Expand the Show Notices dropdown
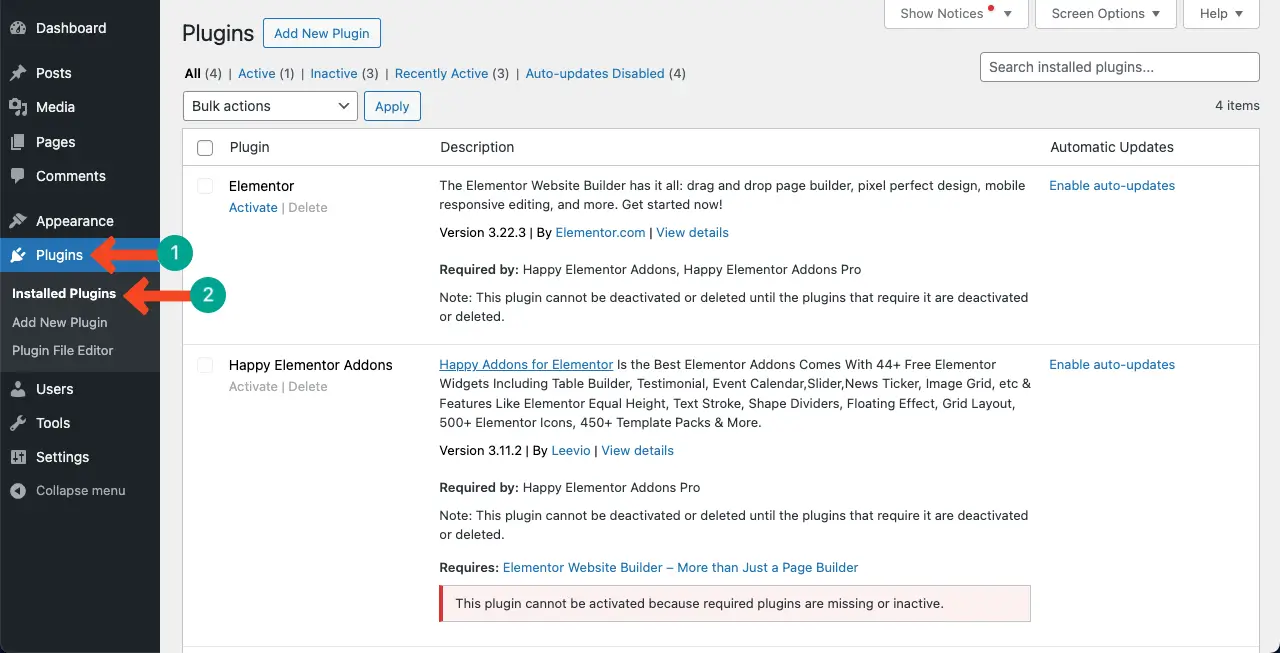The width and height of the screenshot is (1280, 653). coord(956,14)
